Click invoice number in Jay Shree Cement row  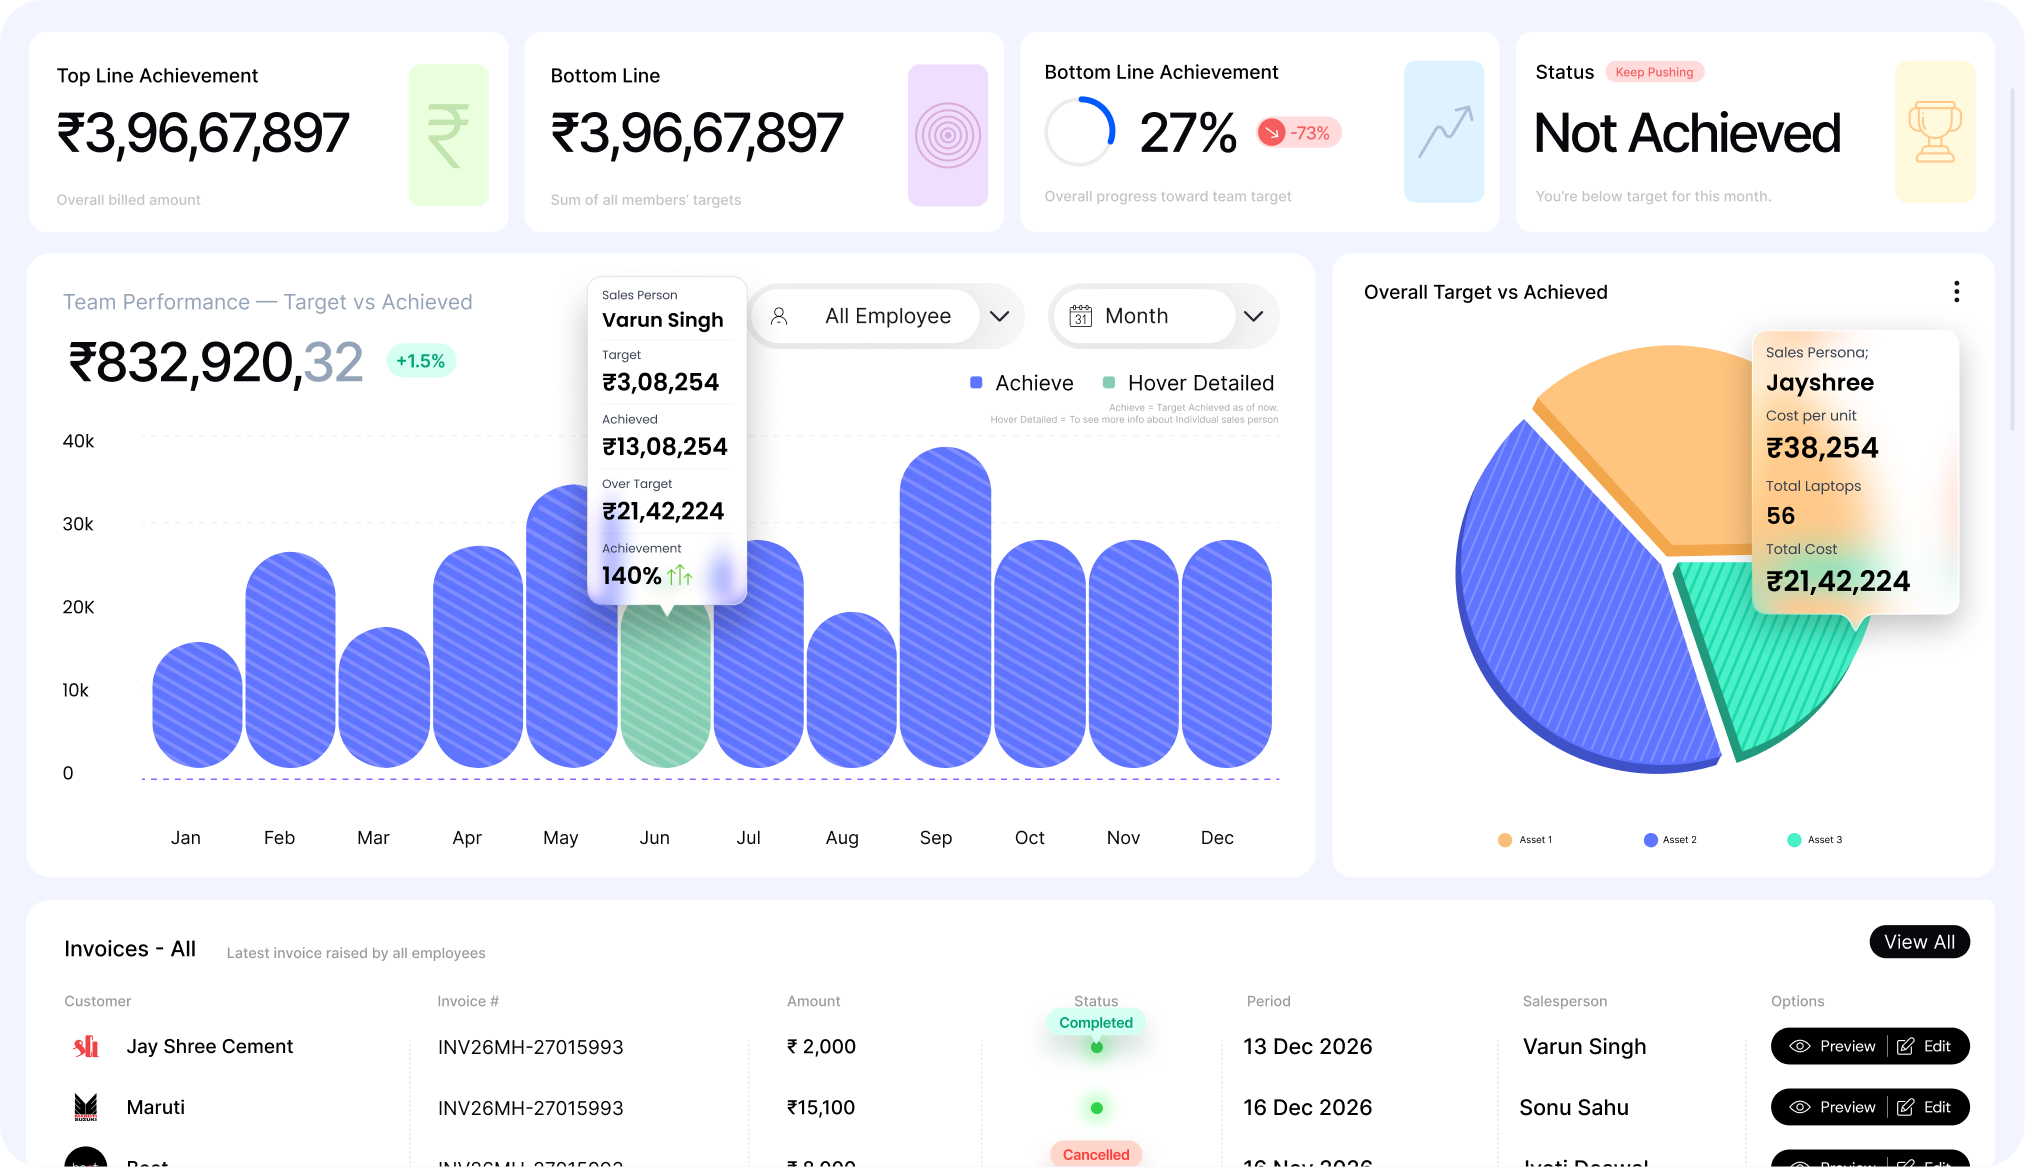pos(530,1047)
